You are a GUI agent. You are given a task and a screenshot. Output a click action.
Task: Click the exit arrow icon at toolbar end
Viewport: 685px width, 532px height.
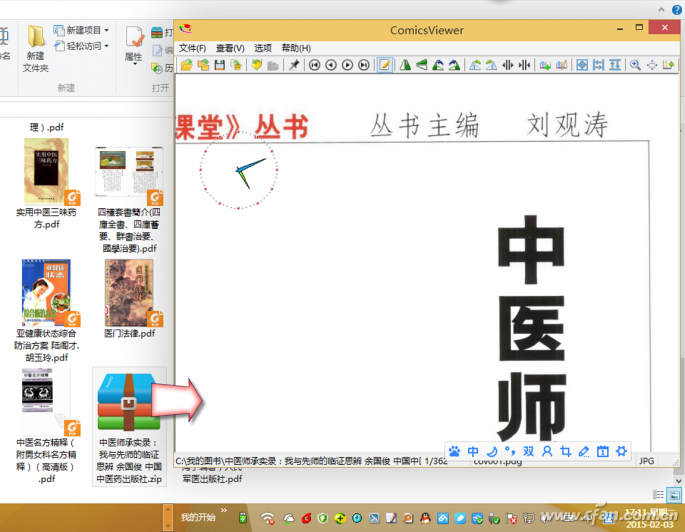tap(668, 66)
